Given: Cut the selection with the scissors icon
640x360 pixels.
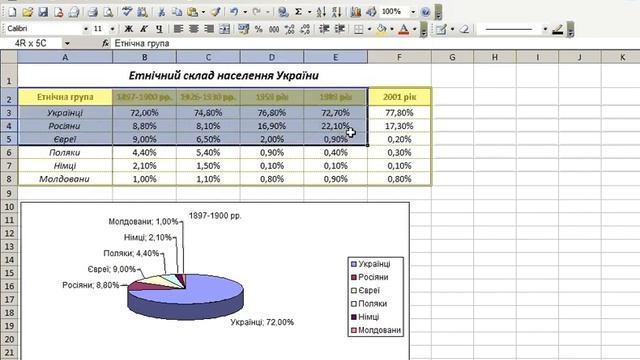Looking at the screenshot, I should 162,12.
